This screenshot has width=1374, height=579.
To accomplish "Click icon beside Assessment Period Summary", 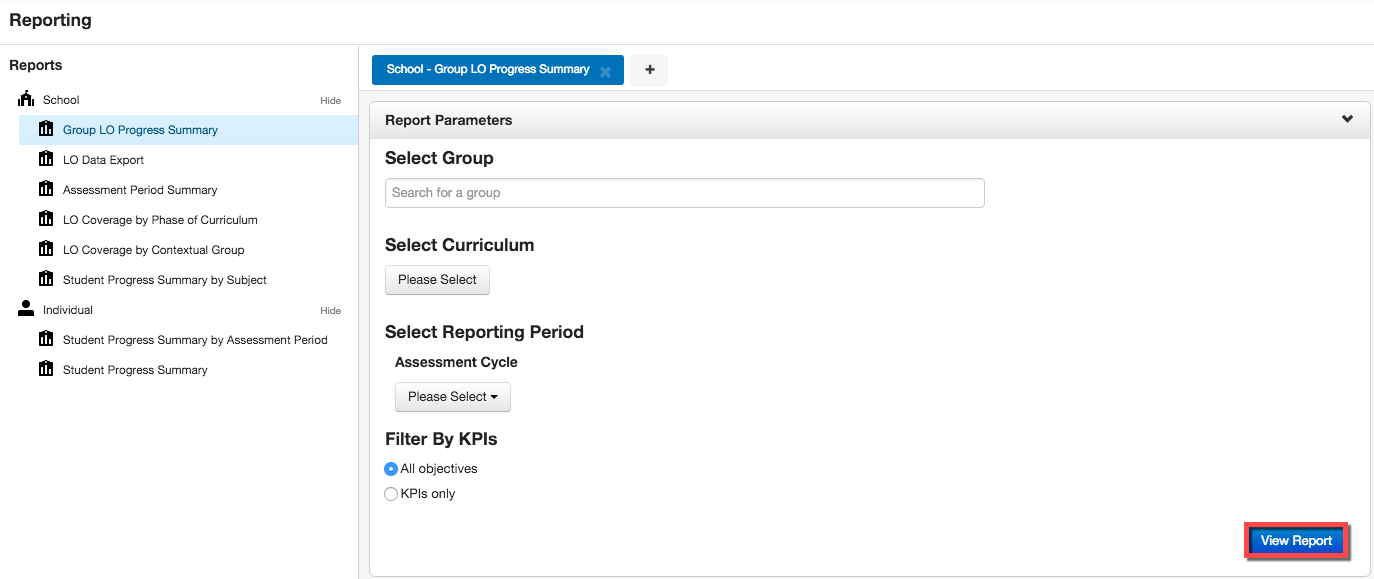I will coord(45,189).
